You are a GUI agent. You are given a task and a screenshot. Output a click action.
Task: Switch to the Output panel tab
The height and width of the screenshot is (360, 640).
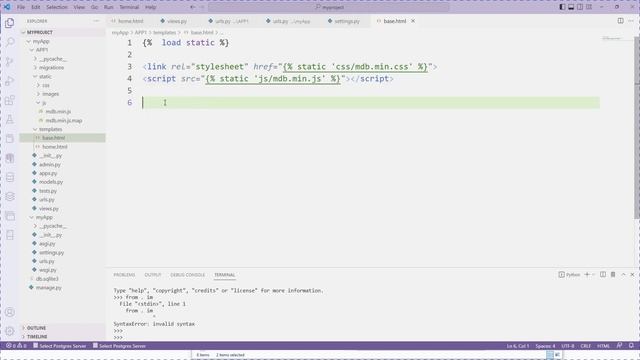point(153,275)
